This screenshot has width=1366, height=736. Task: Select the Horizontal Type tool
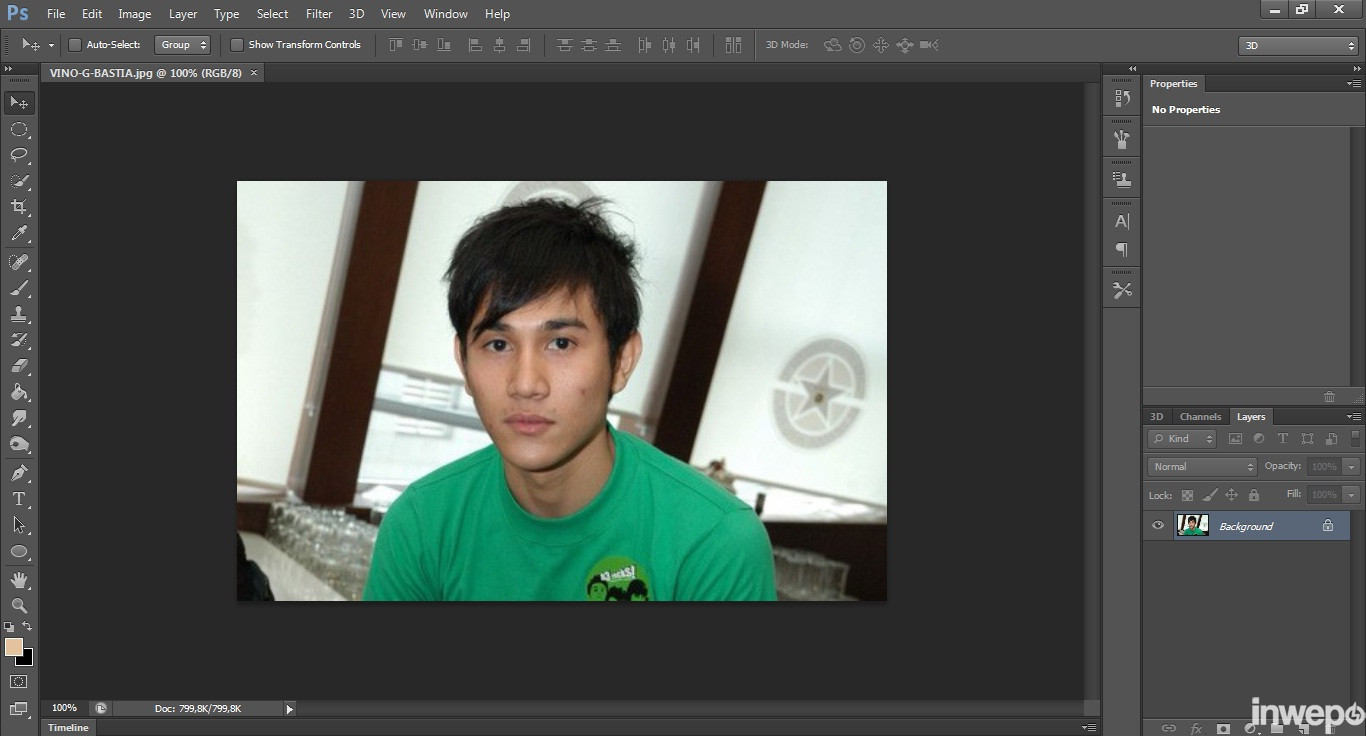tap(19, 499)
